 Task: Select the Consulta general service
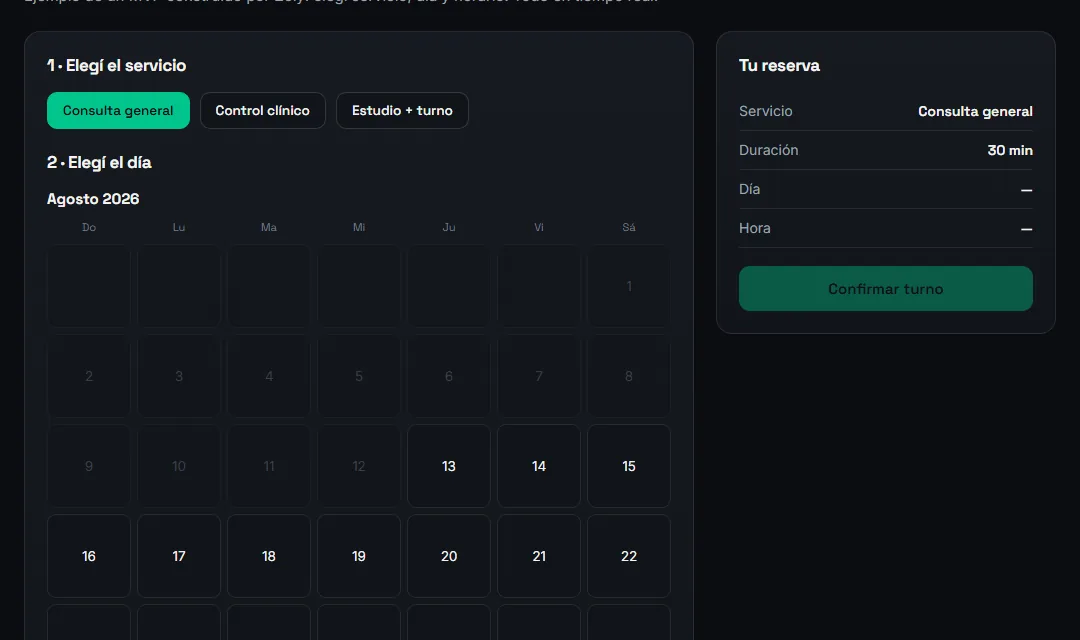118,110
